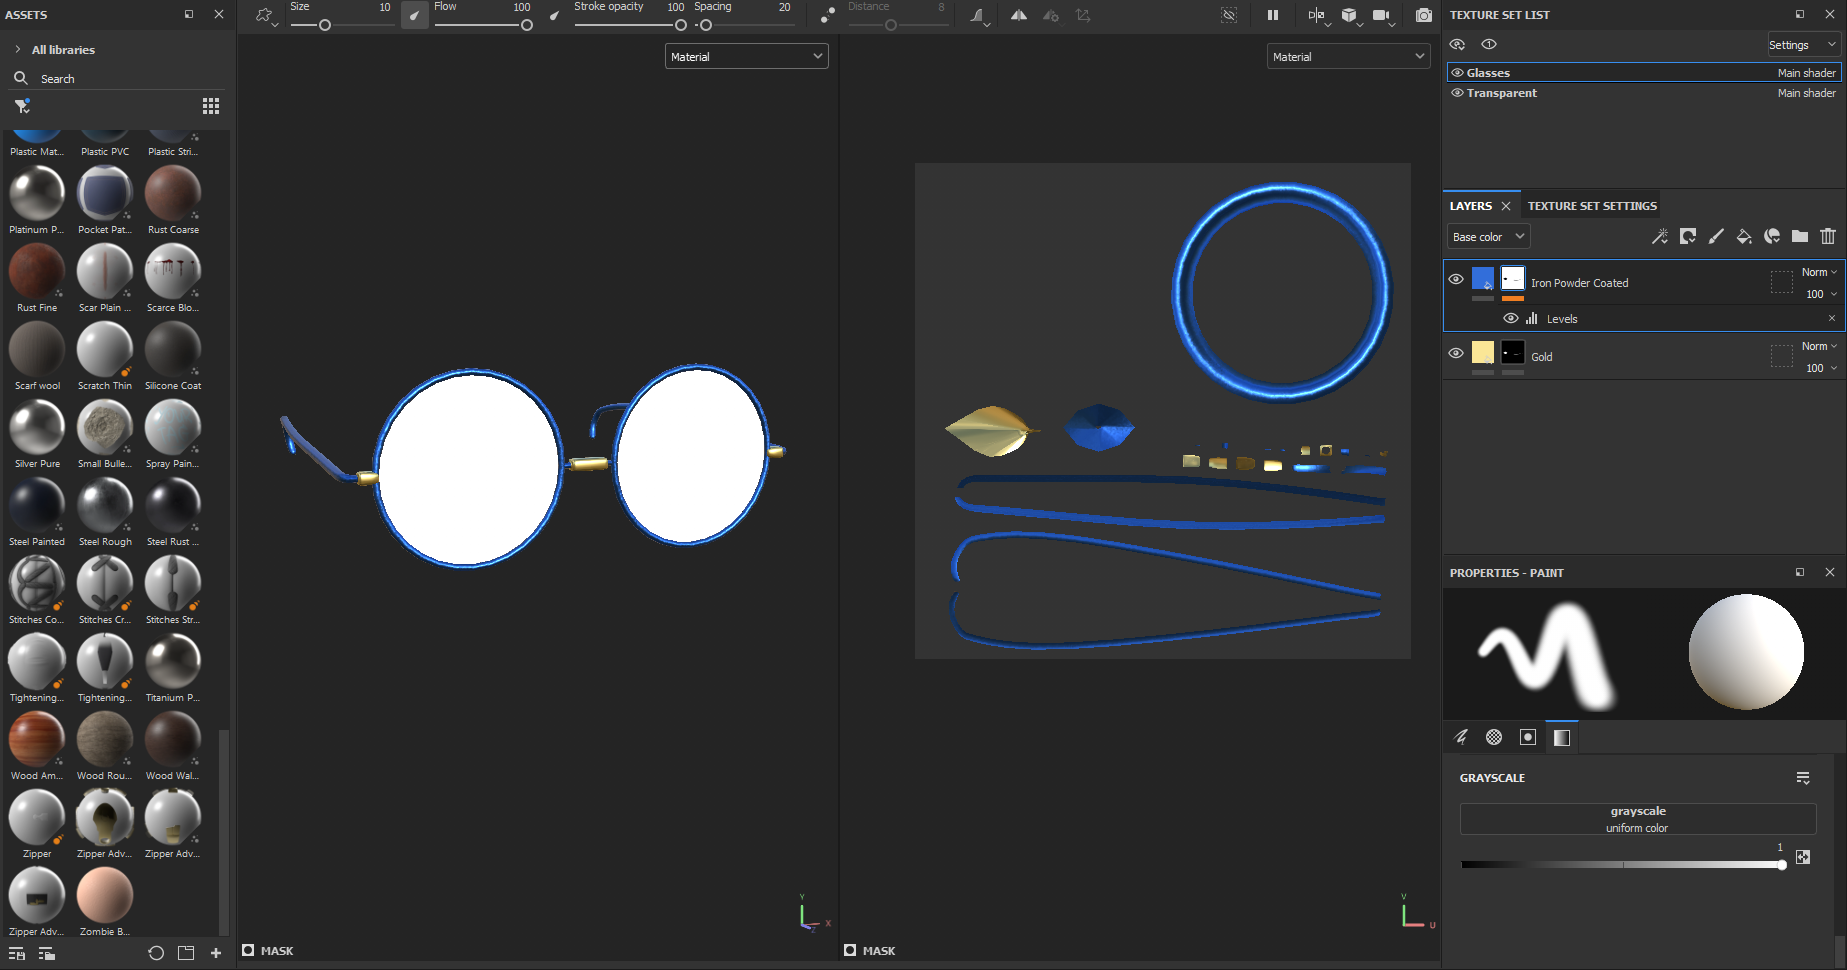Hide the Gold layer
The width and height of the screenshot is (1847, 970).
[1456, 353]
